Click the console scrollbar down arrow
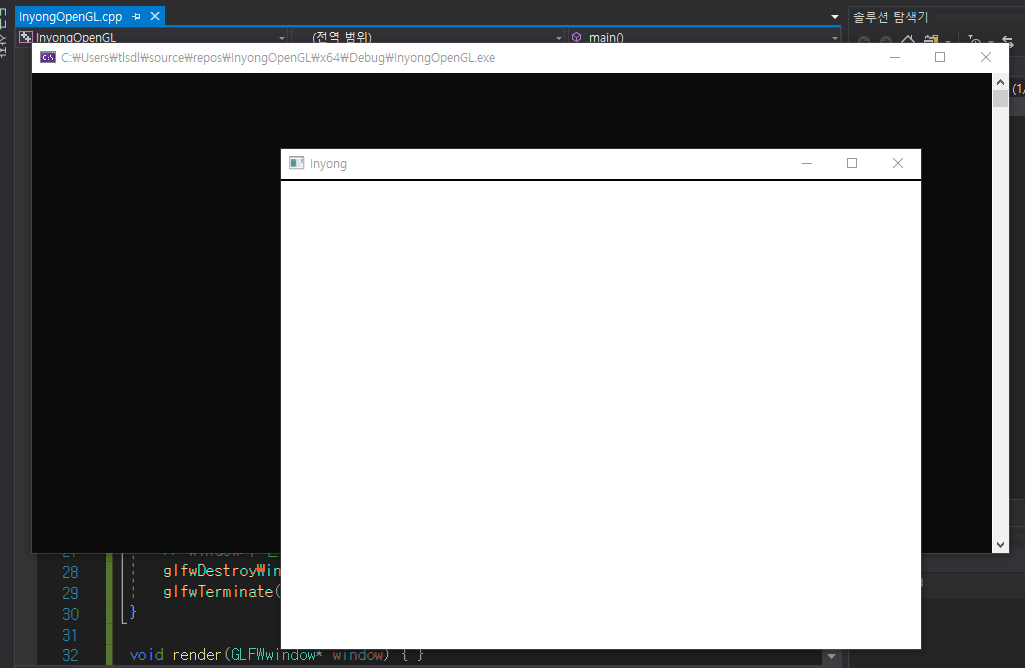Viewport: 1025px width, 668px height. [x=1000, y=544]
